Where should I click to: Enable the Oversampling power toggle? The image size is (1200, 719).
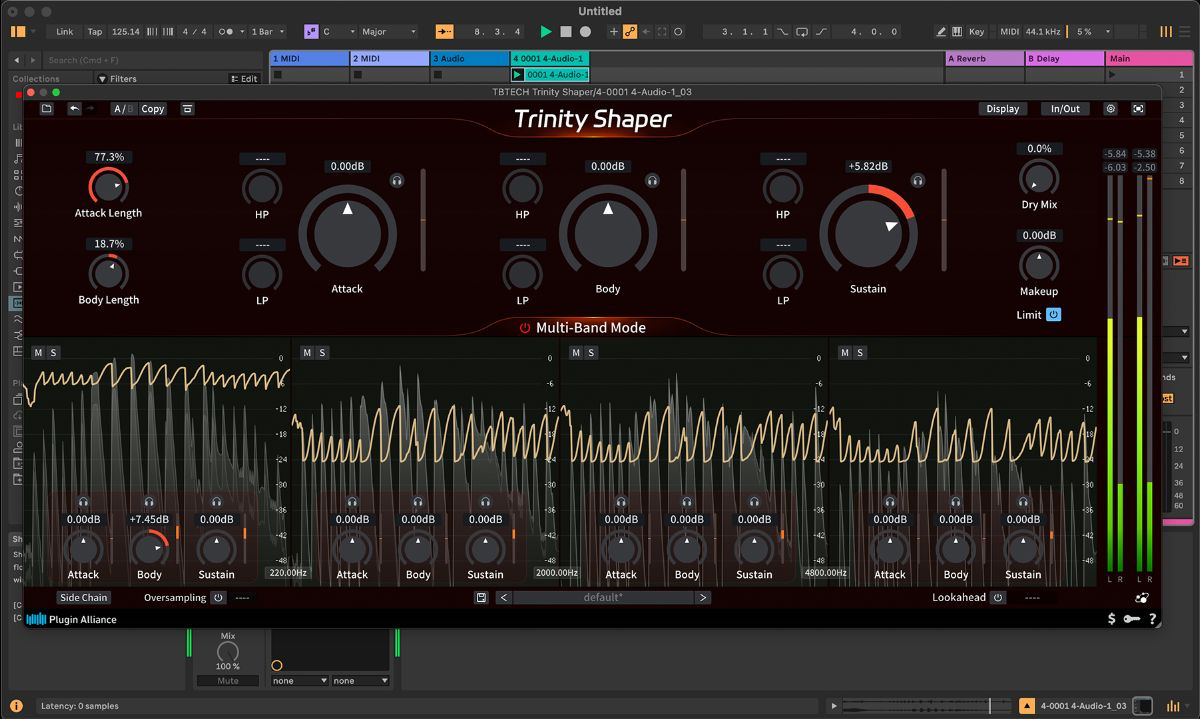tap(217, 597)
